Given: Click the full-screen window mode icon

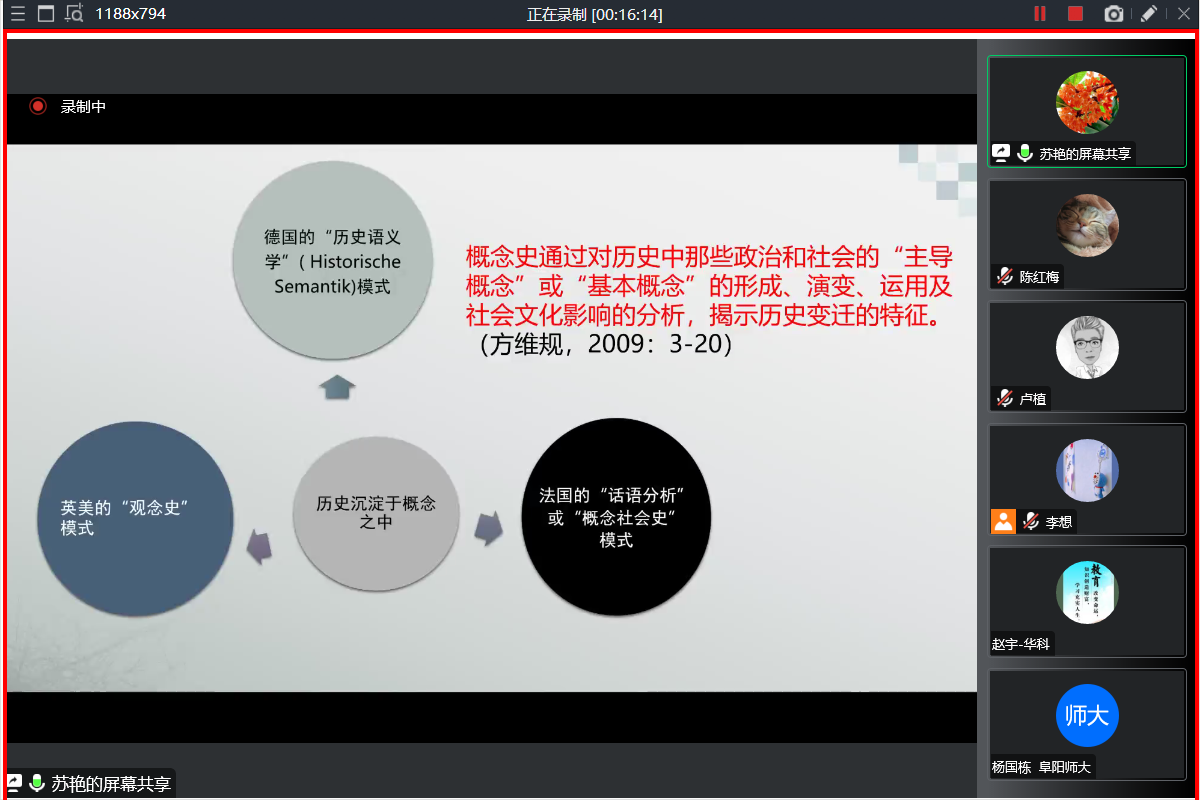Looking at the screenshot, I should [45, 14].
